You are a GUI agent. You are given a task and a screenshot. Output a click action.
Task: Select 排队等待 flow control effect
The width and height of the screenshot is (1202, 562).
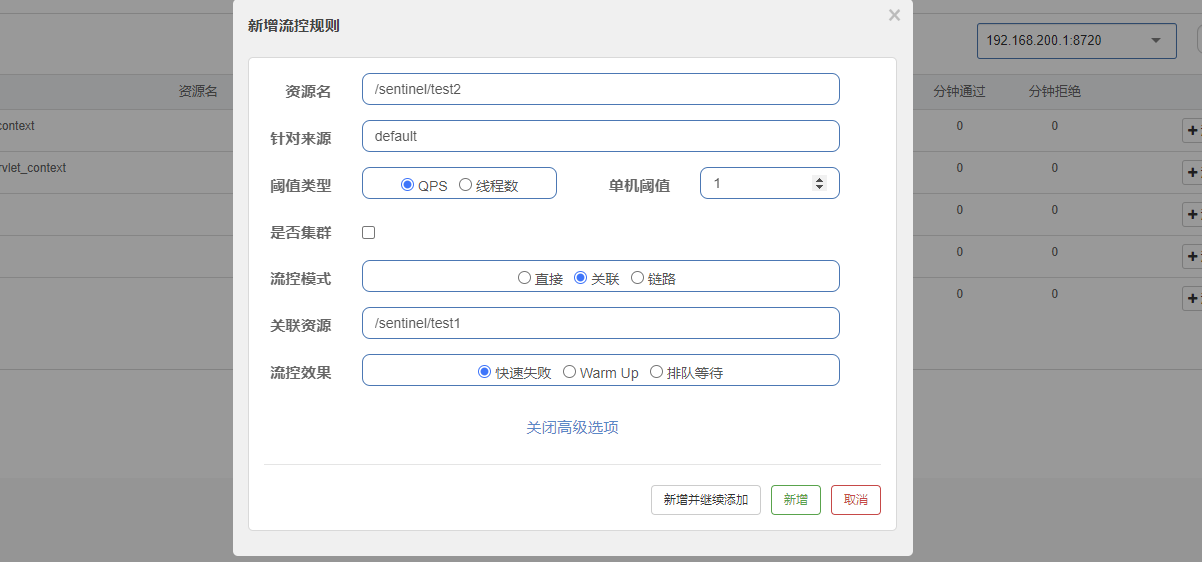coord(657,372)
